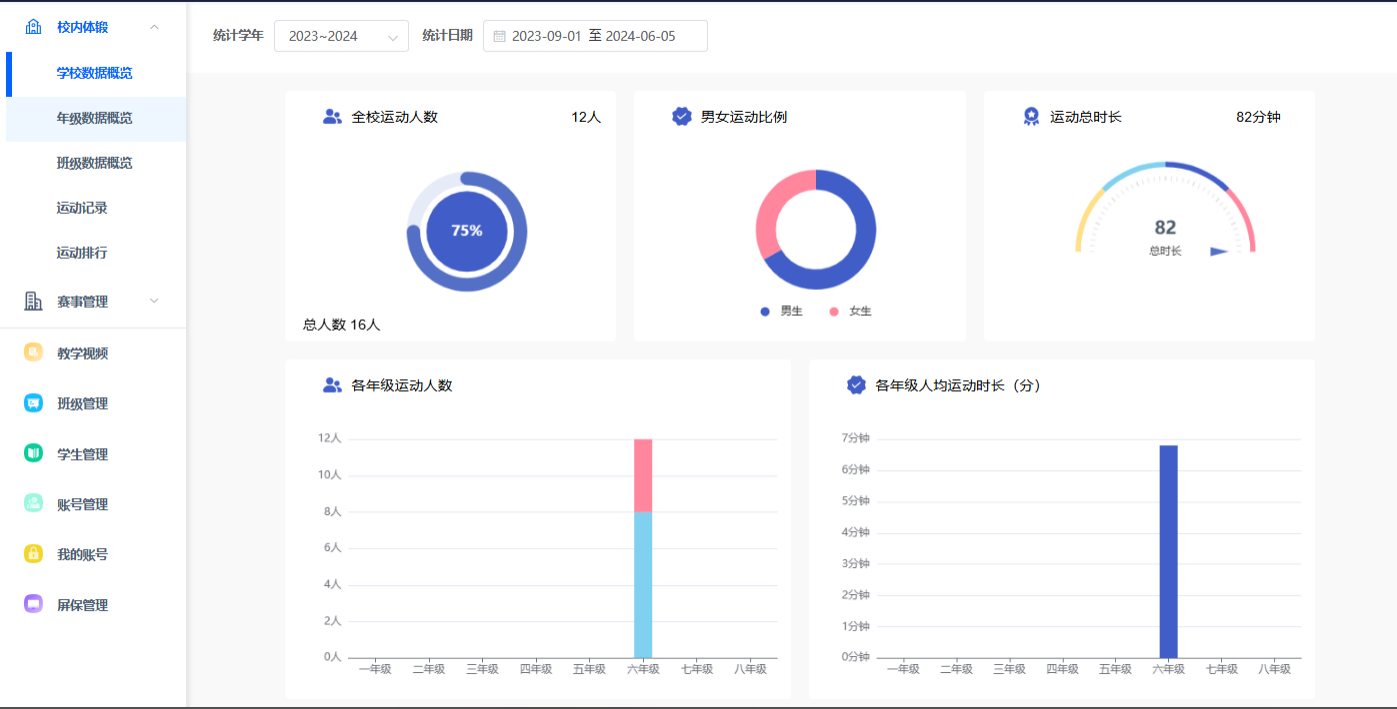Collapse the 校内体锻 menu chevron
Screen dimensions: 1397x709
[154, 27]
